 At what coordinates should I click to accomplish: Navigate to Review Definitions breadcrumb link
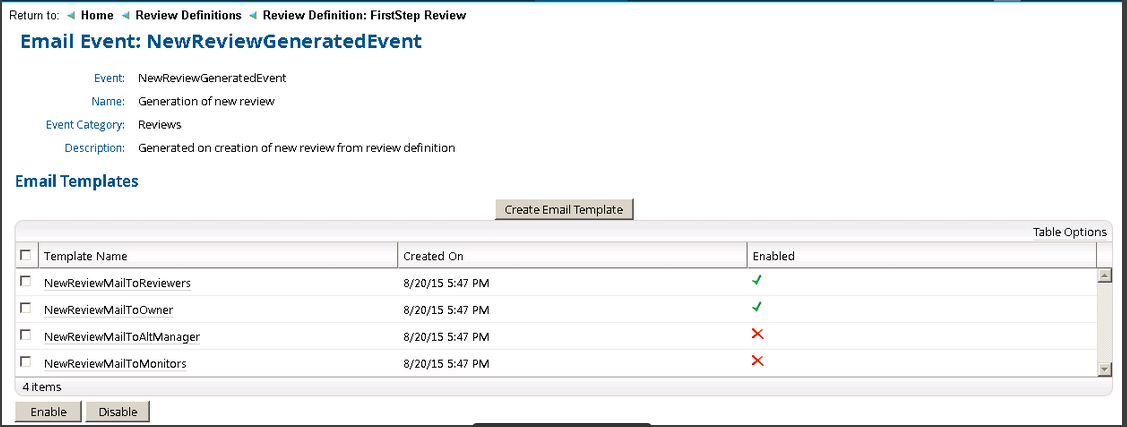[x=188, y=16]
